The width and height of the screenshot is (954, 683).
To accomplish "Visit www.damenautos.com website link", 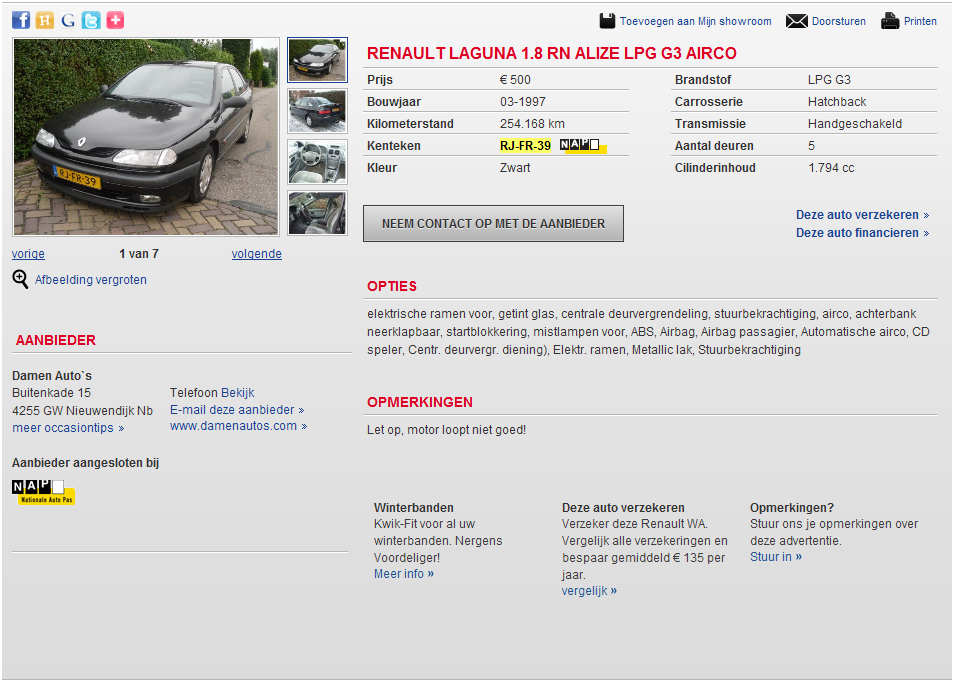I will tap(234, 426).
